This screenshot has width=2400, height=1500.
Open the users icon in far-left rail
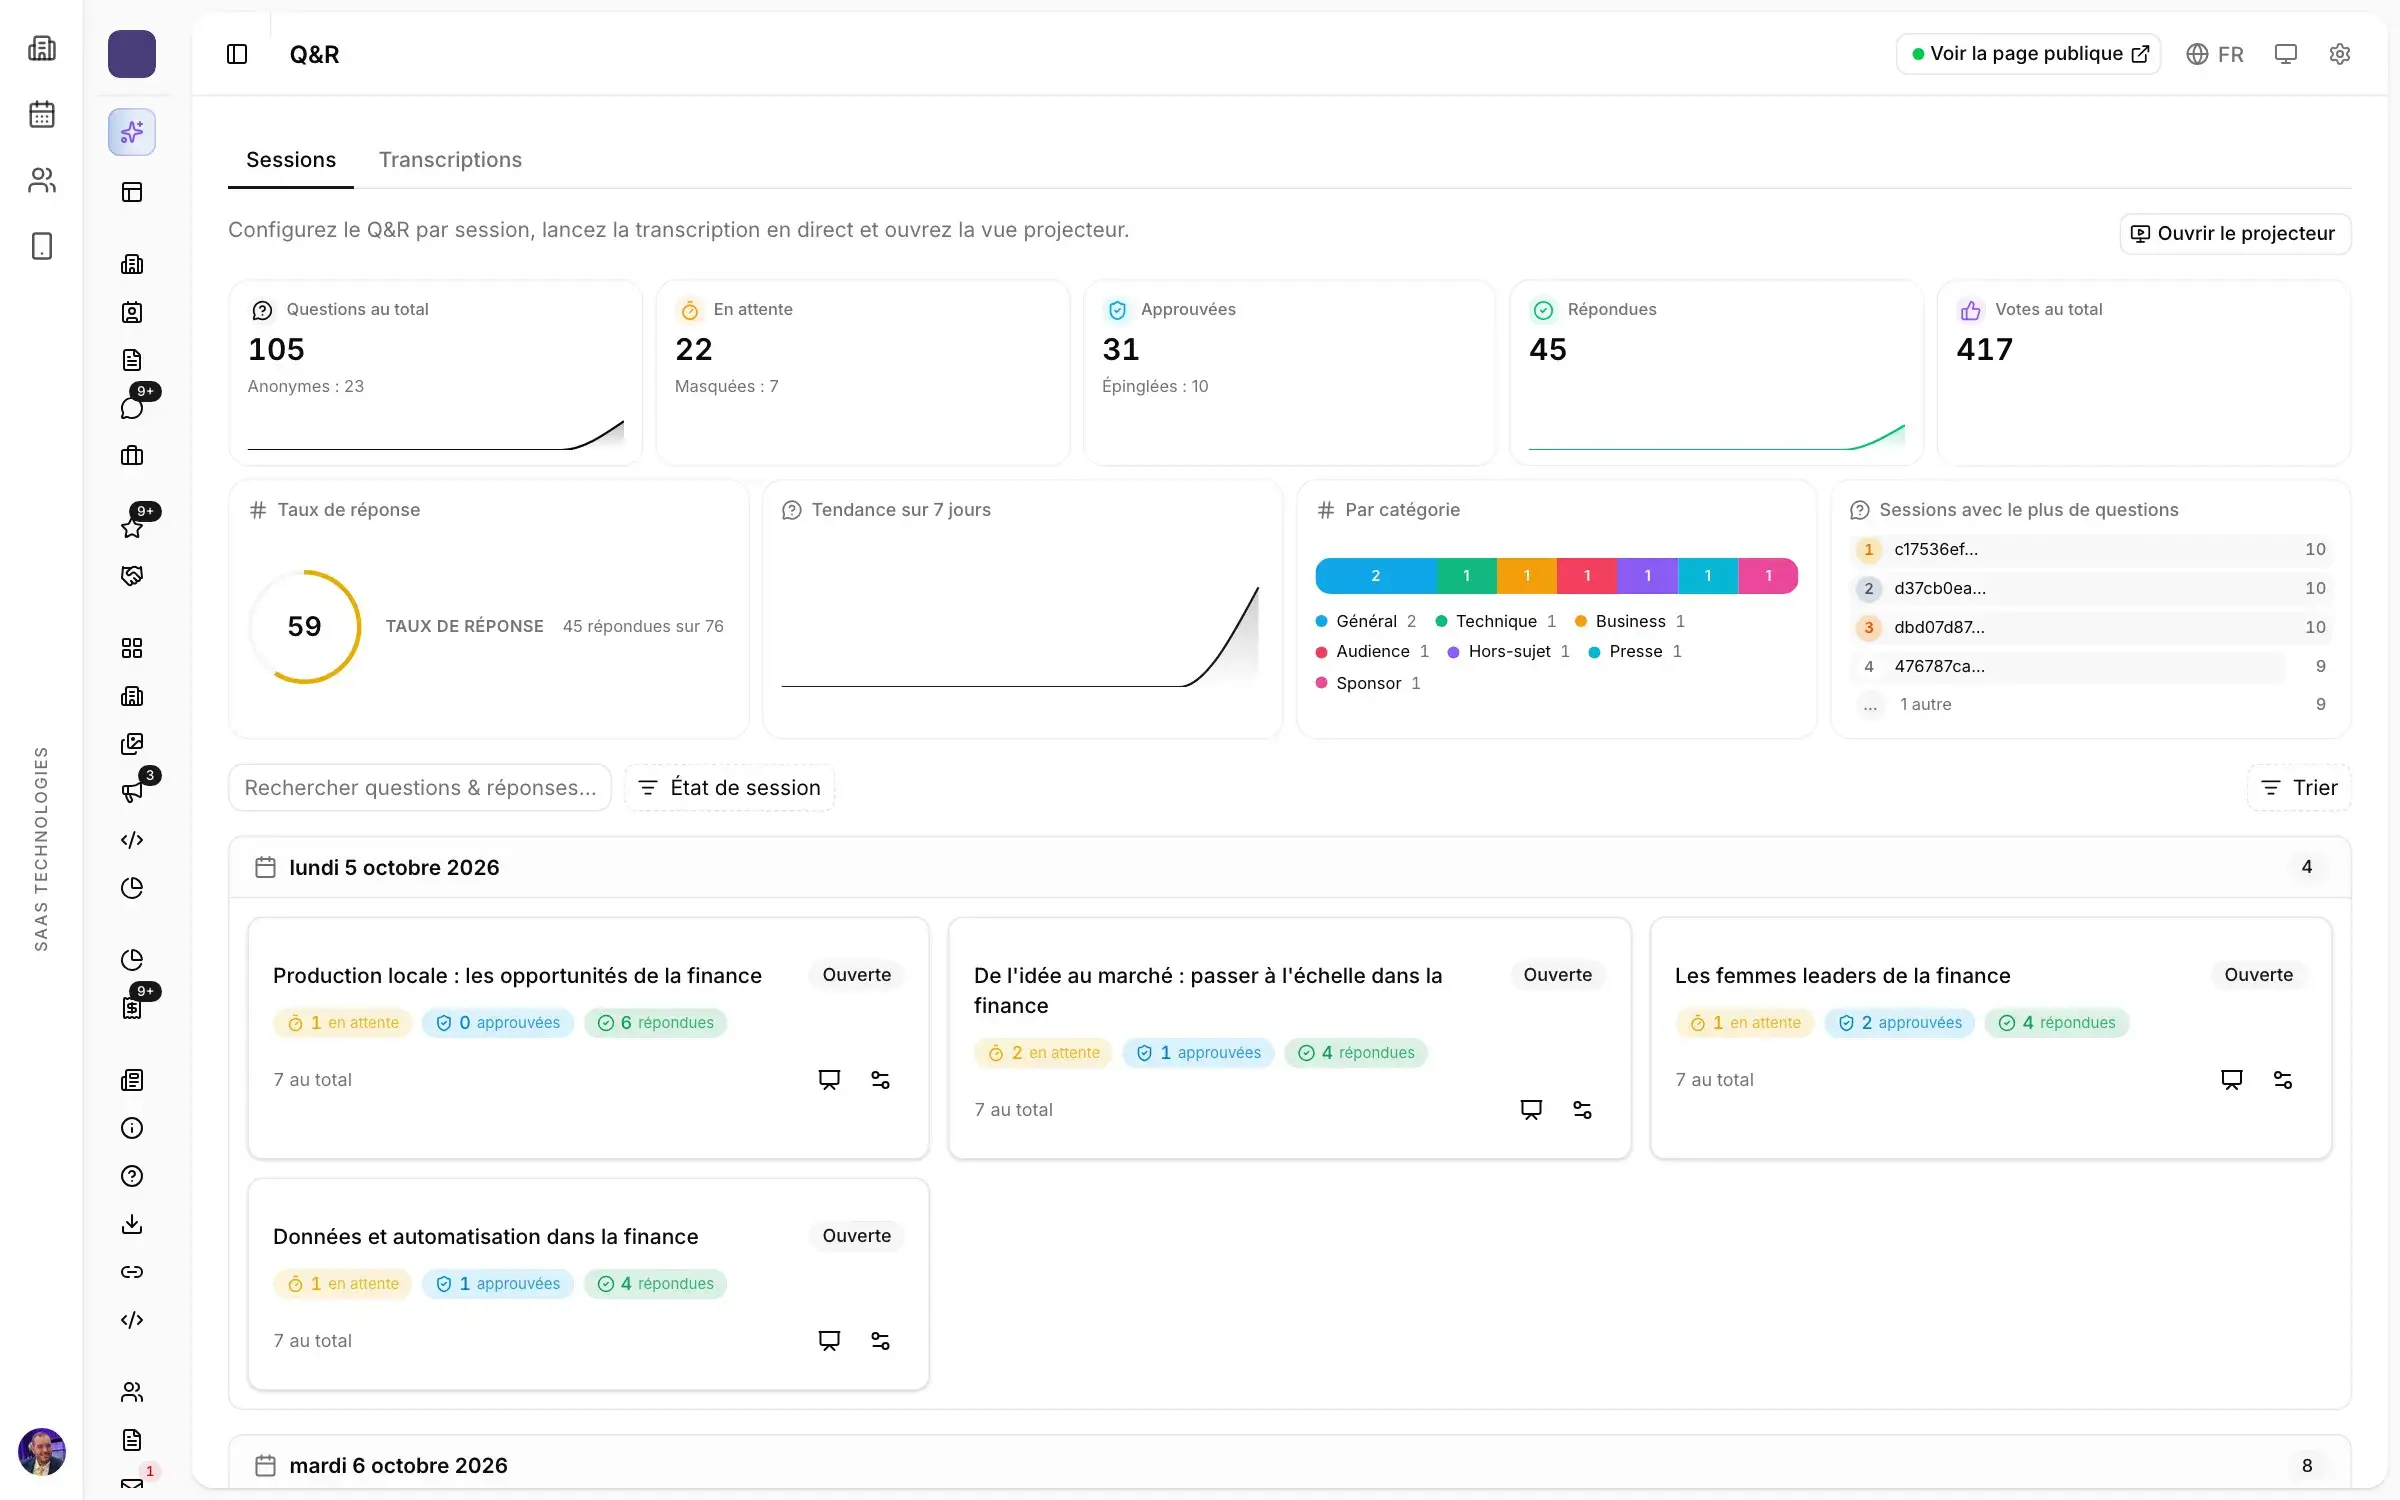[42, 180]
